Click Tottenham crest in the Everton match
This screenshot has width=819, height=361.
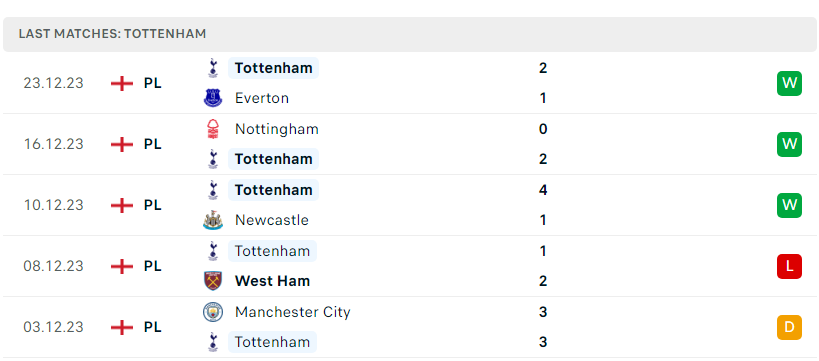213,68
